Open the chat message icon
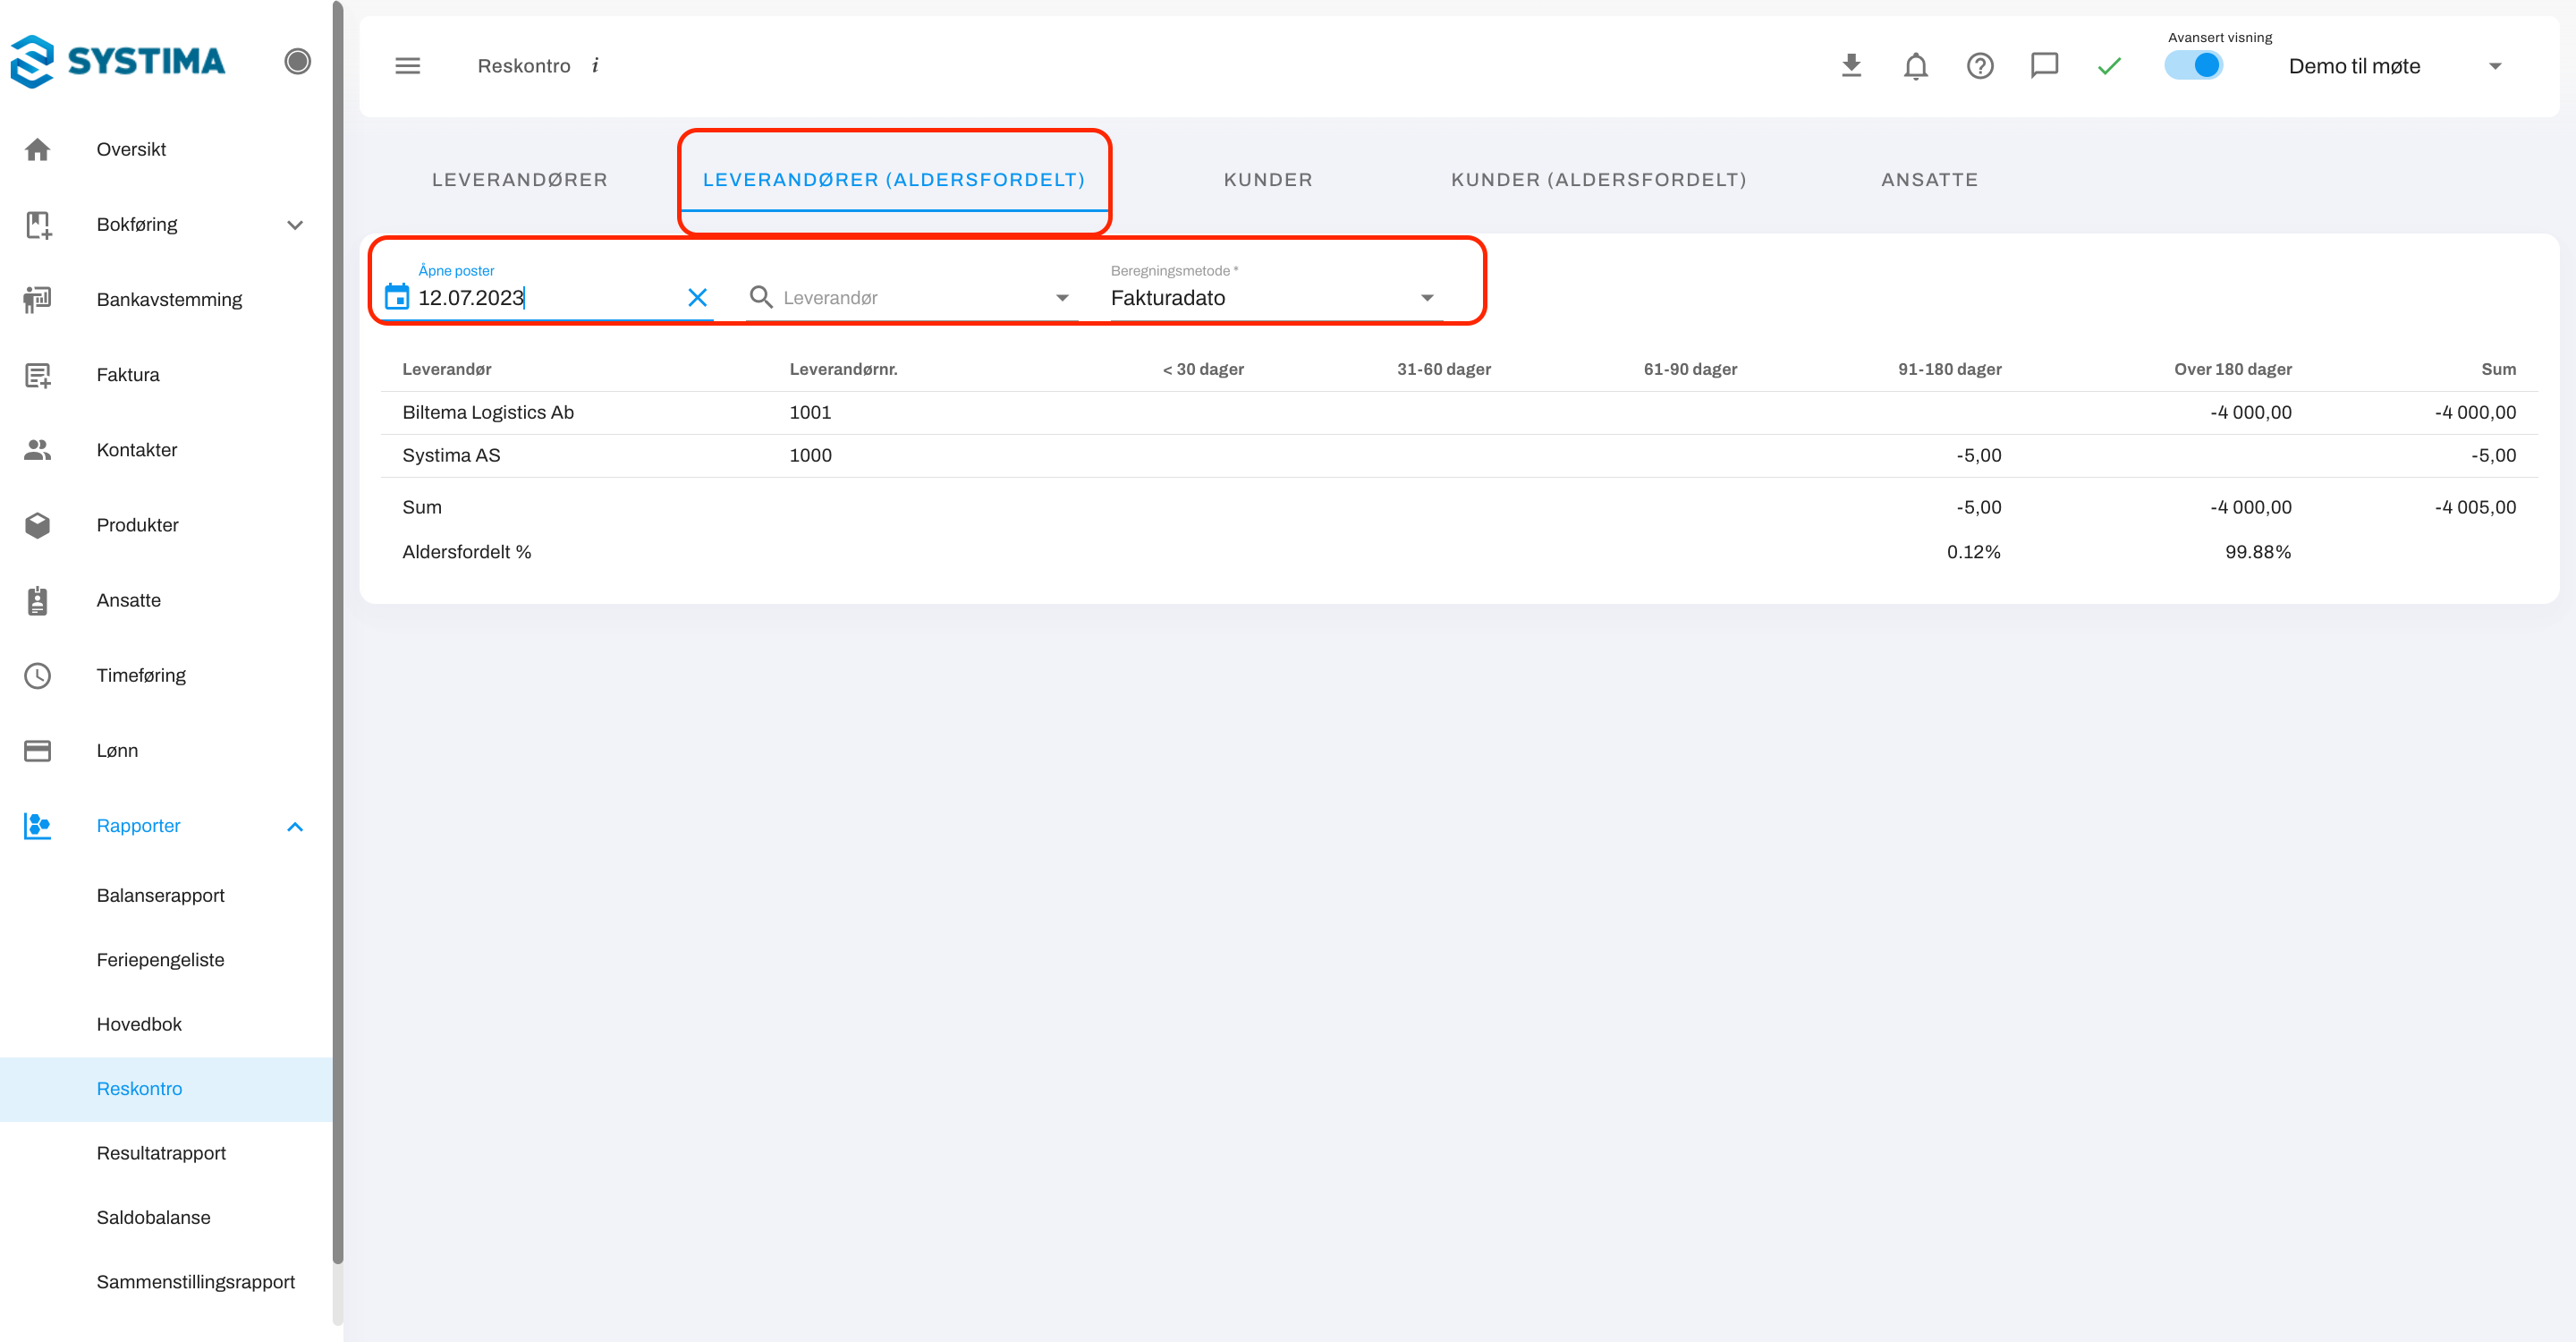Image resolution: width=2576 pixels, height=1342 pixels. tap(2044, 66)
